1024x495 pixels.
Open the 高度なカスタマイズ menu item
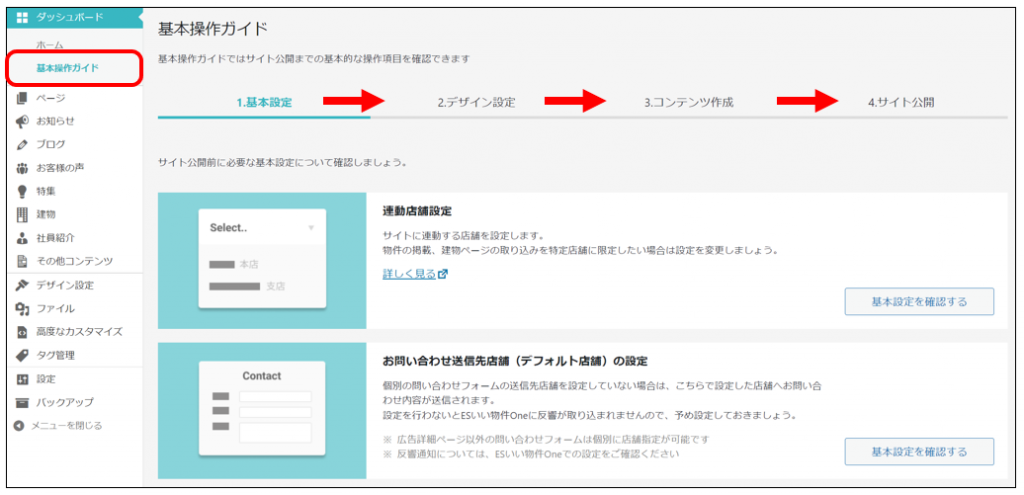[x=78, y=331]
